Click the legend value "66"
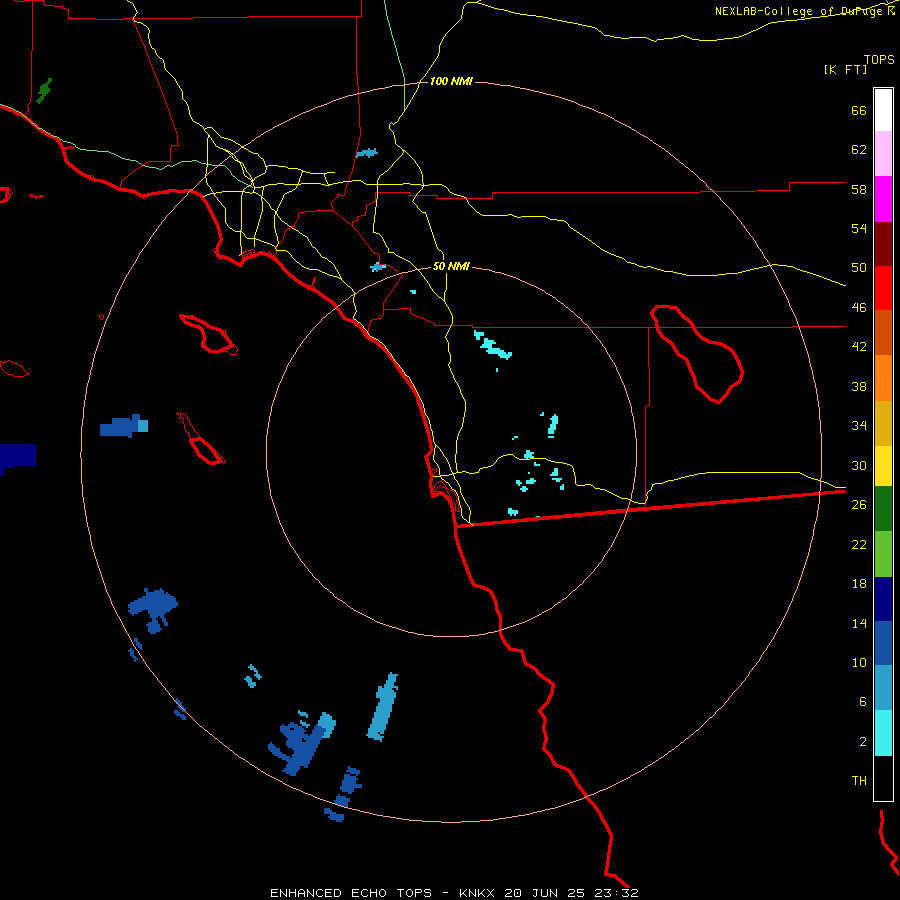 (859, 111)
